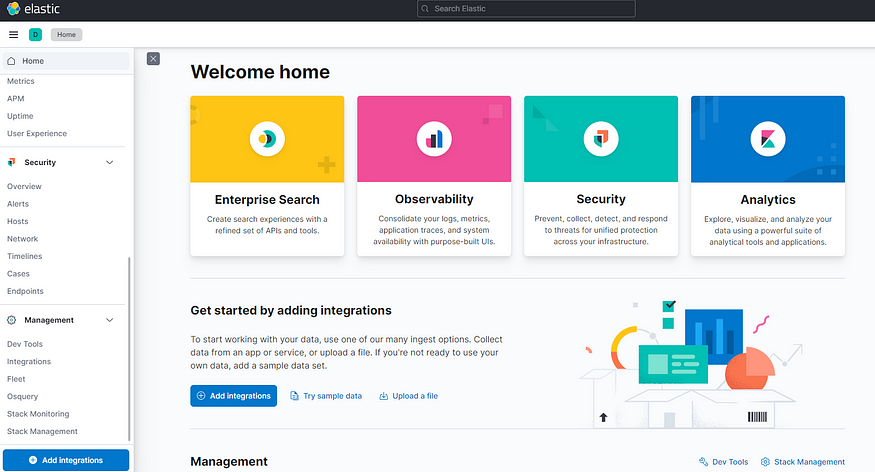Open Hosts in the sidebar
Viewport: 875px width, 472px height.
click(17, 221)
